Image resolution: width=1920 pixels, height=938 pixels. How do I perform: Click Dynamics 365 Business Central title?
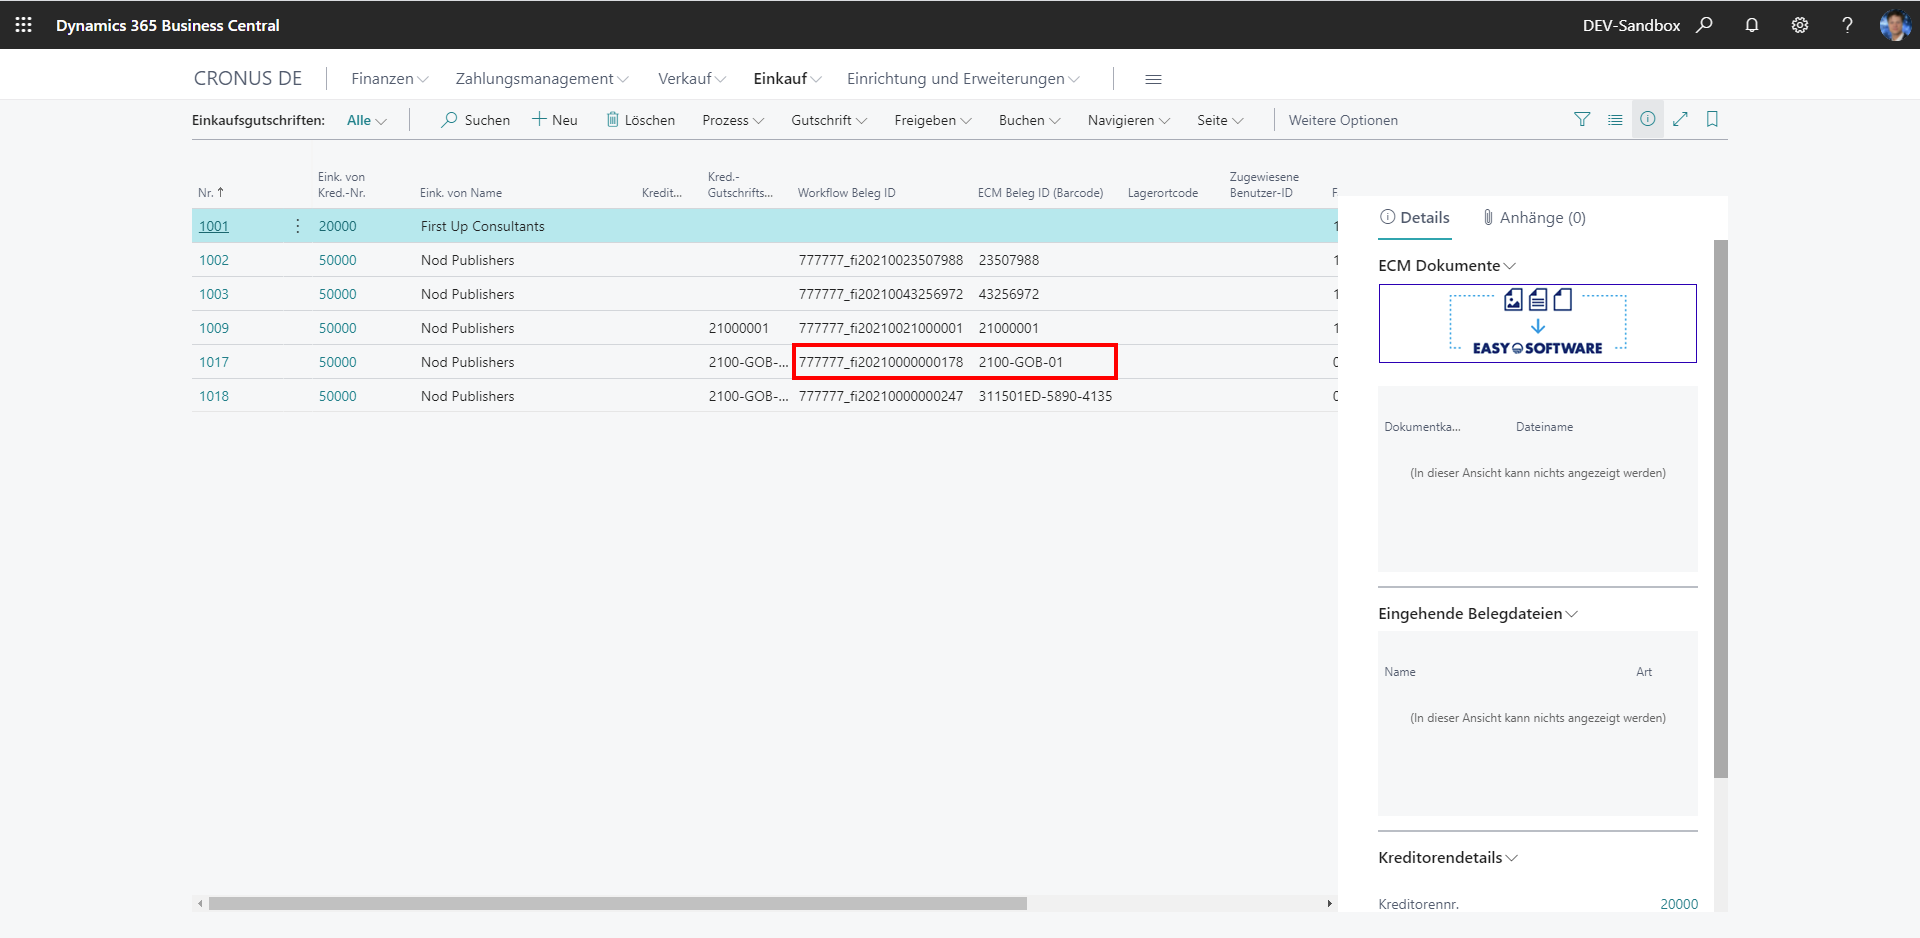(x=168, y=25)
